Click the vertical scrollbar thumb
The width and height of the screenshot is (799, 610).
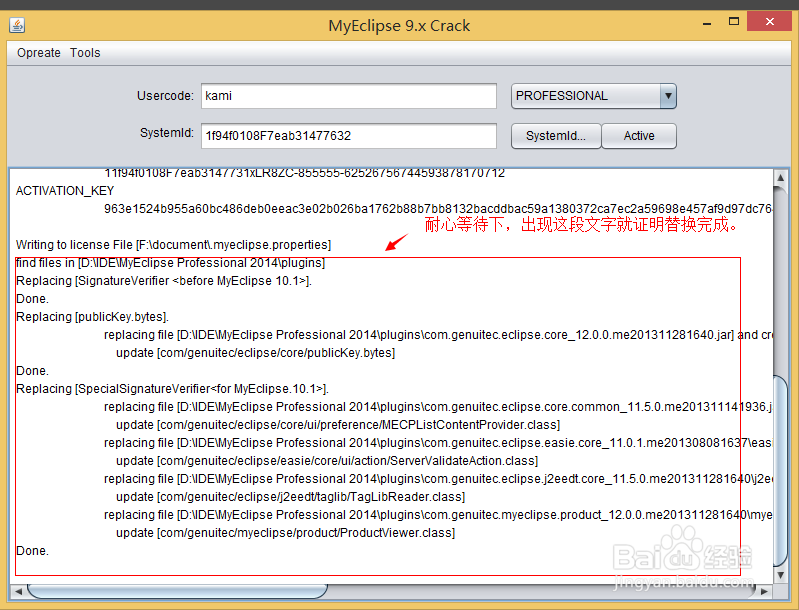click(781, 471)
